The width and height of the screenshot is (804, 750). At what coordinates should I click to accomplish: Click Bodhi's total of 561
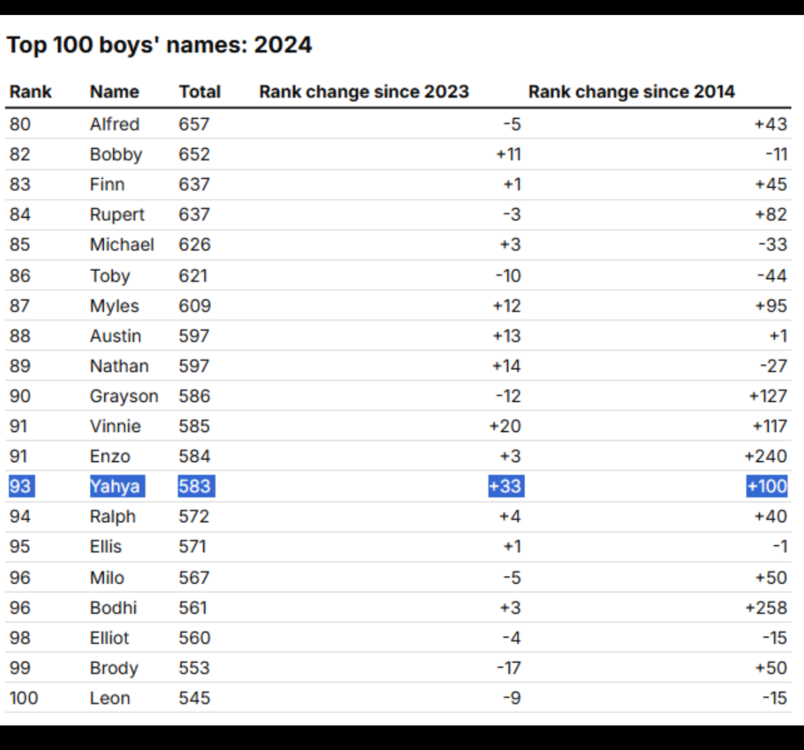point(193,608)
